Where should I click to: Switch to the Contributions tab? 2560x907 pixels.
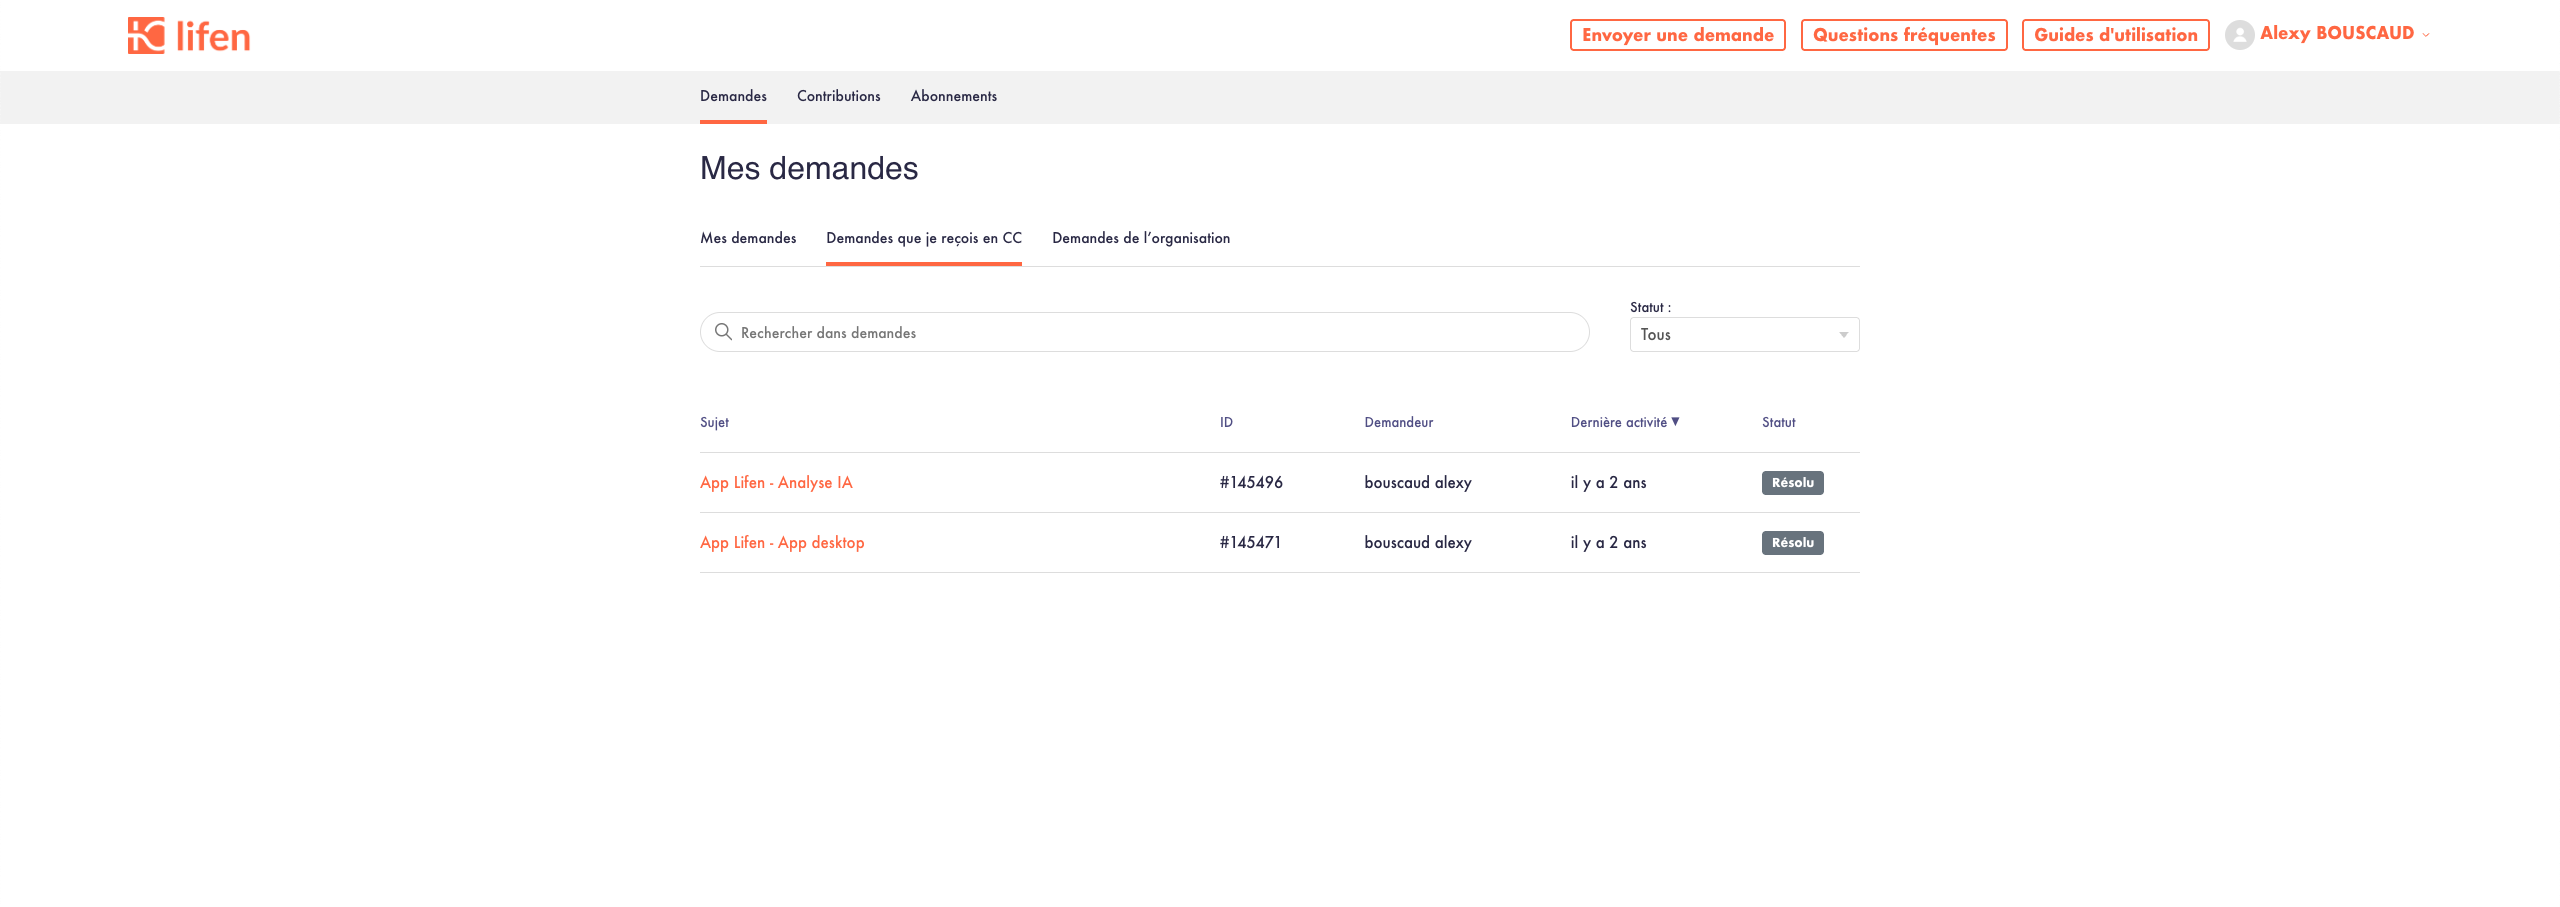click(838, 96)
